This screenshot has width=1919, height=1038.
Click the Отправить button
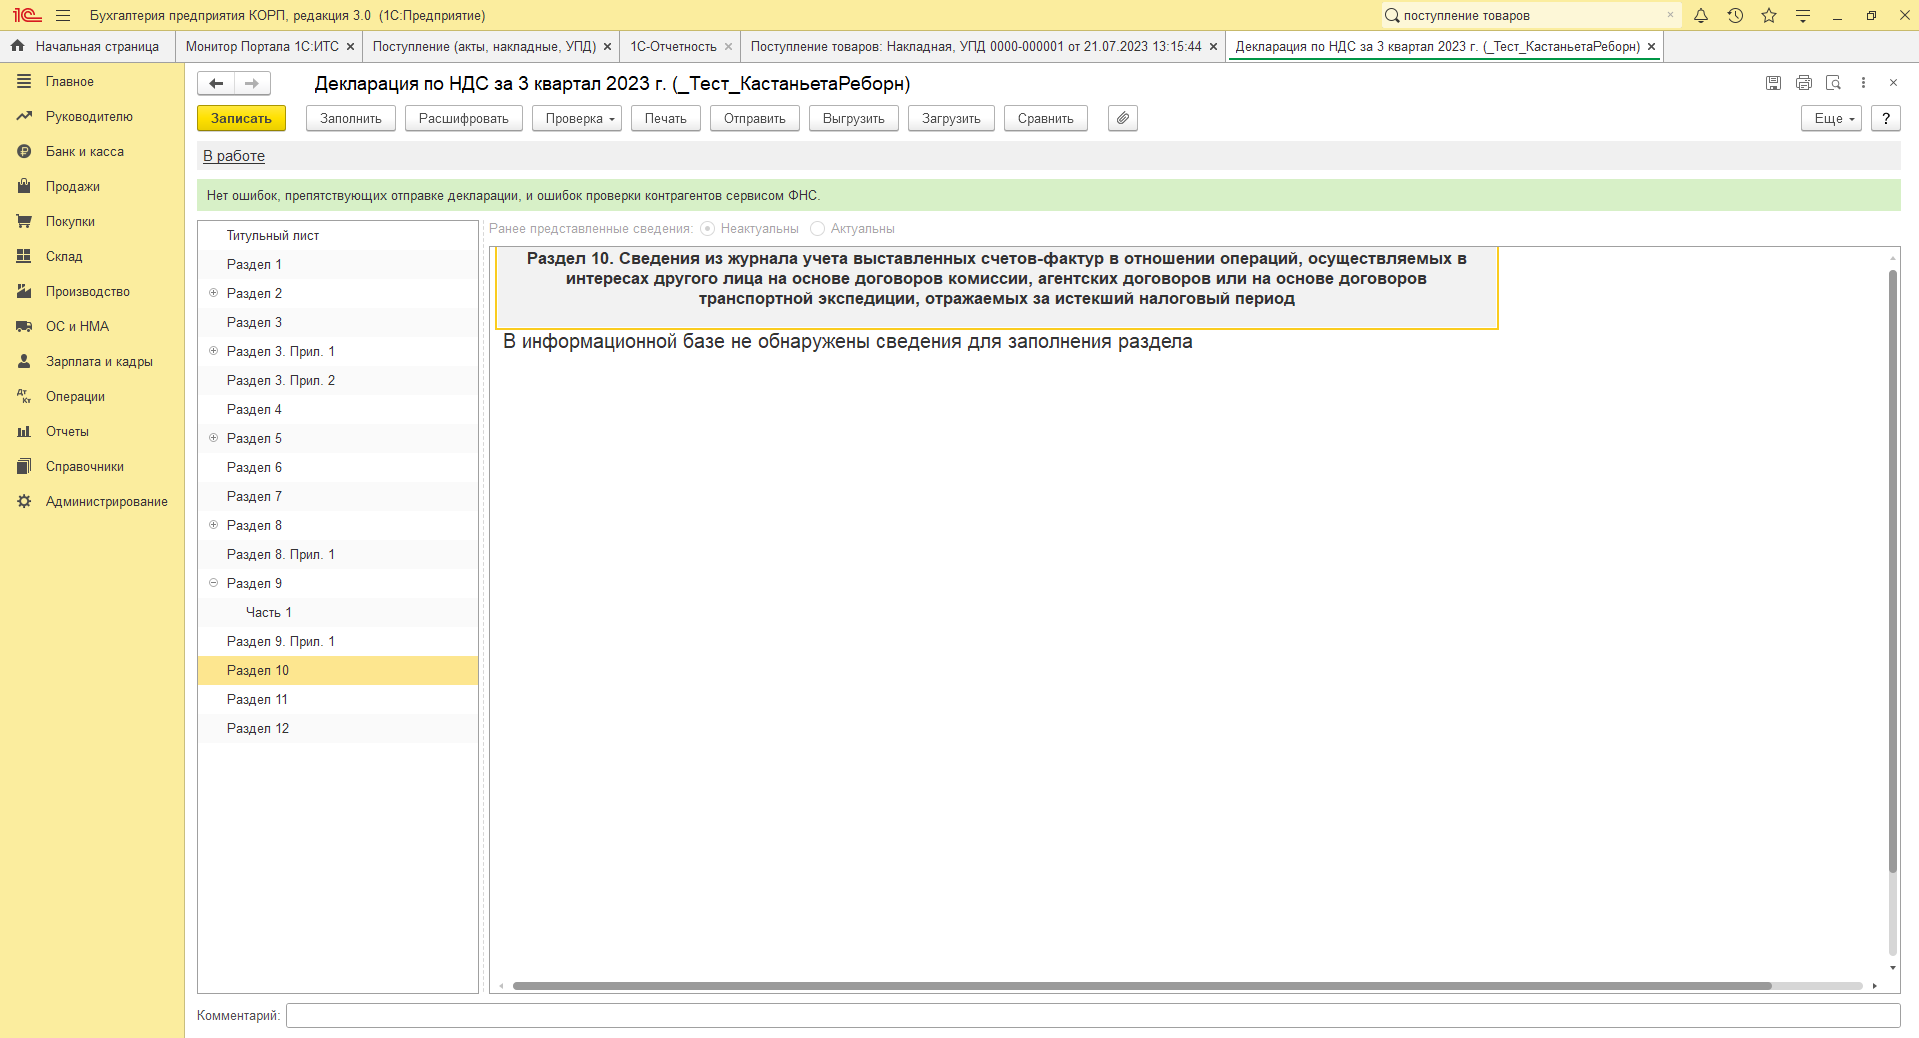755,118
